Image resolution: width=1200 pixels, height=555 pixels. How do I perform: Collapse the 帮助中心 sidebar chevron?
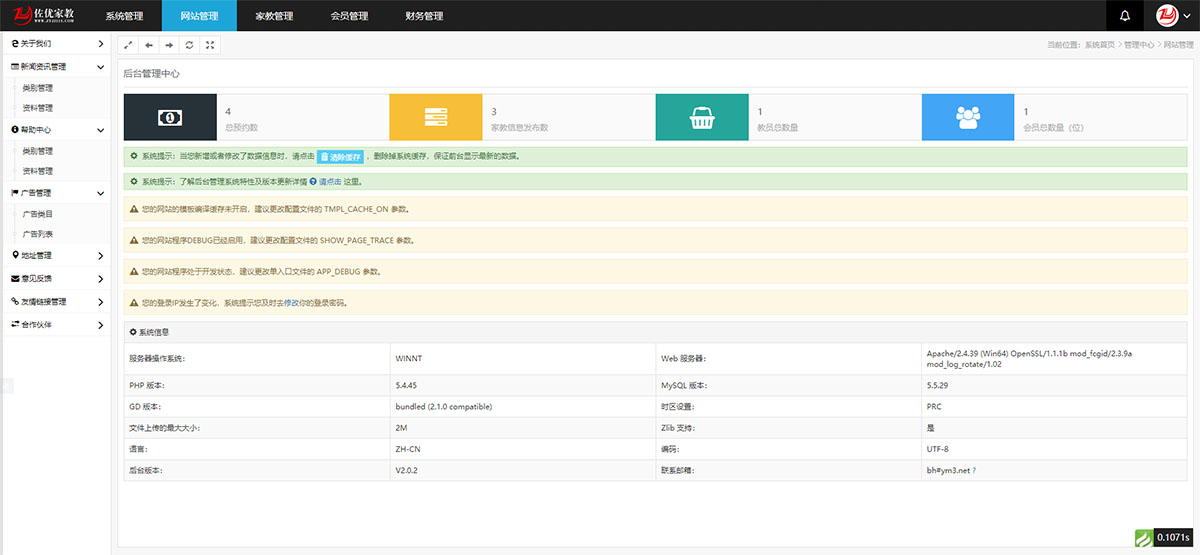pyautogui.click(x=101, y=130)
